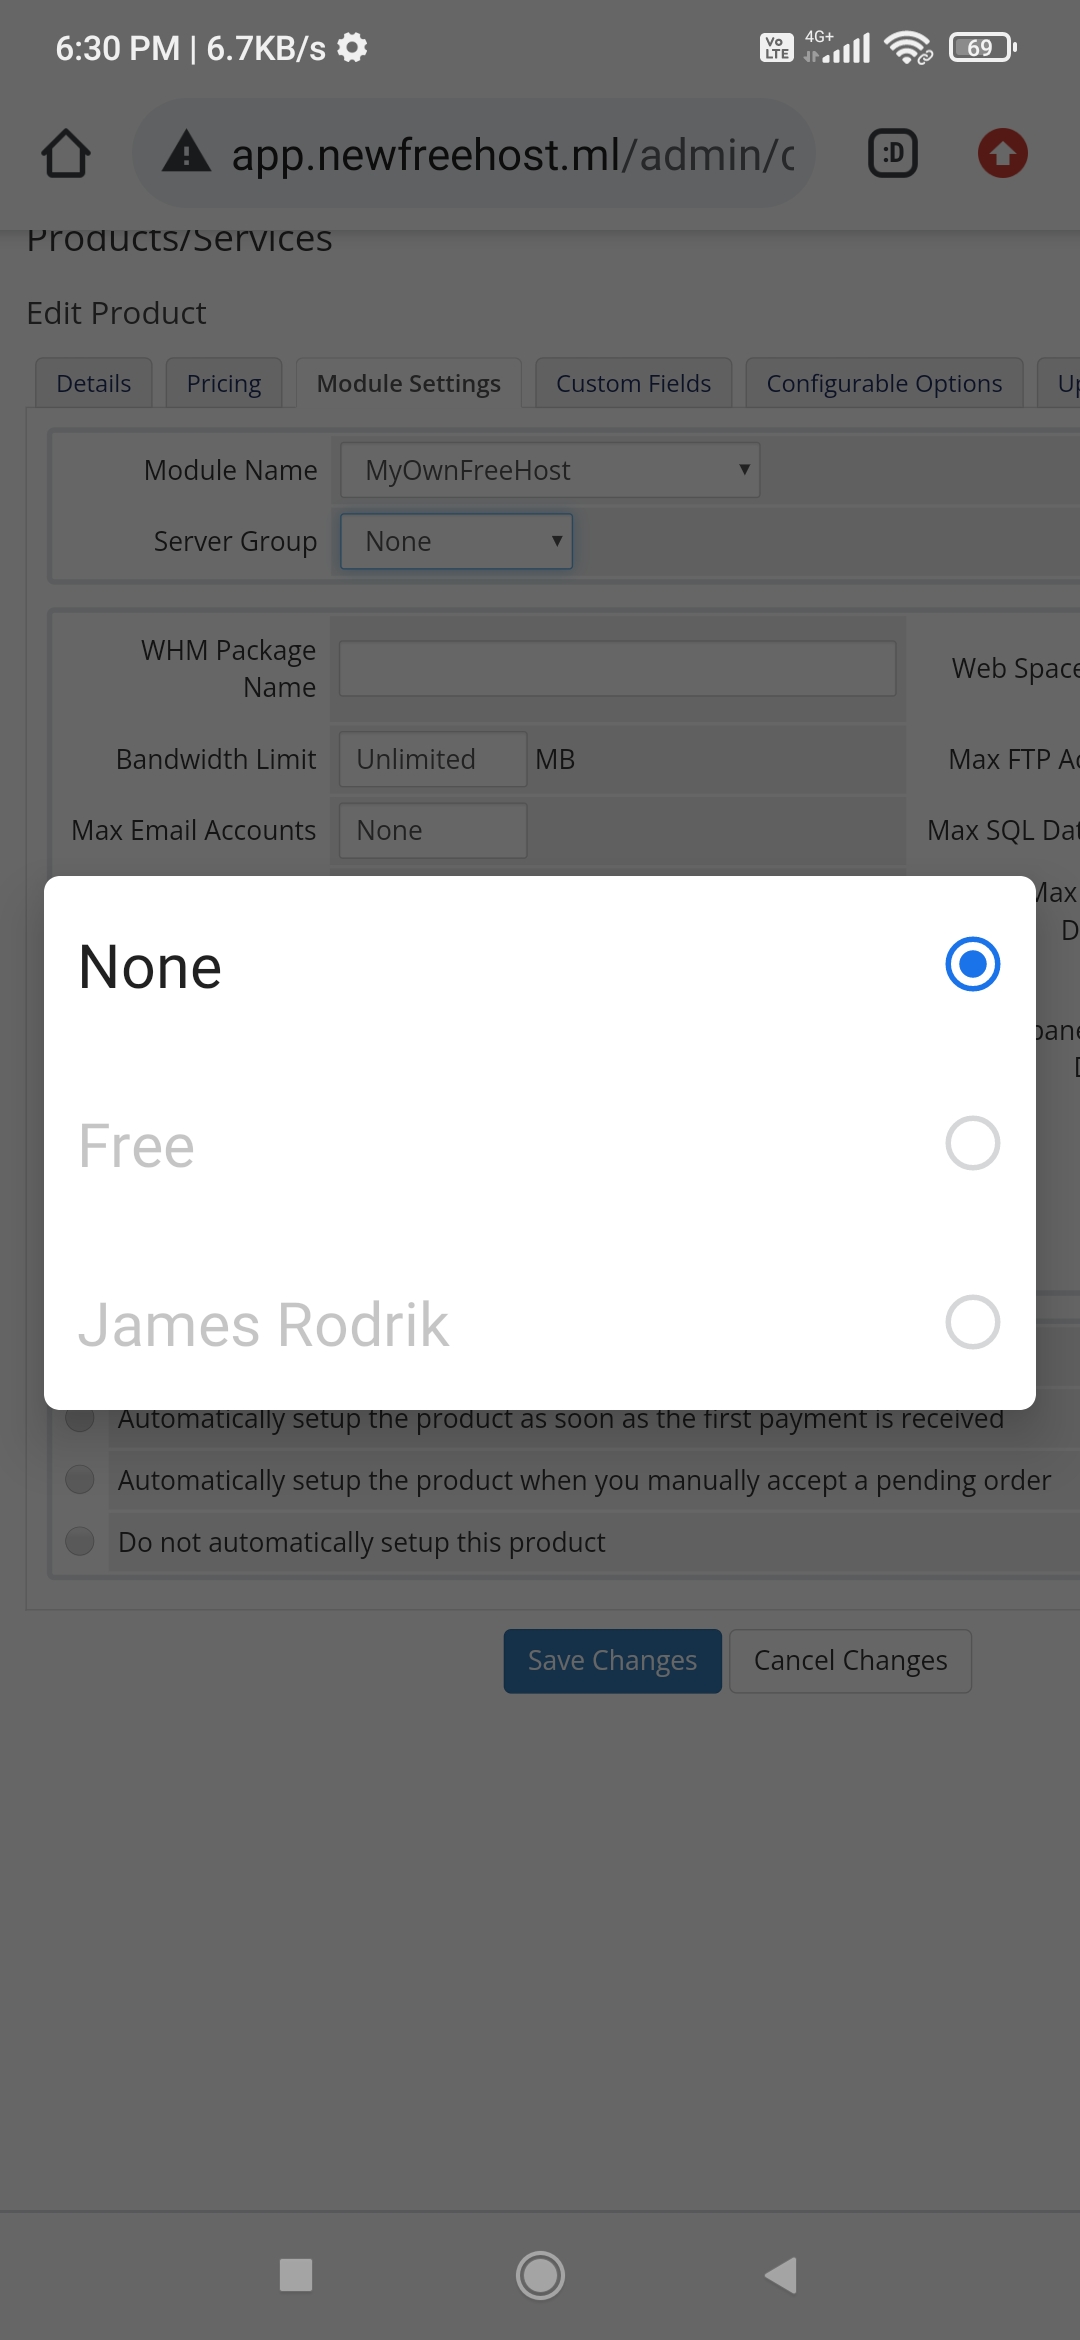This screenshot has width=1080, height=2340.
Task: Choose the James Rodrik option
Action: [540, 1322]
